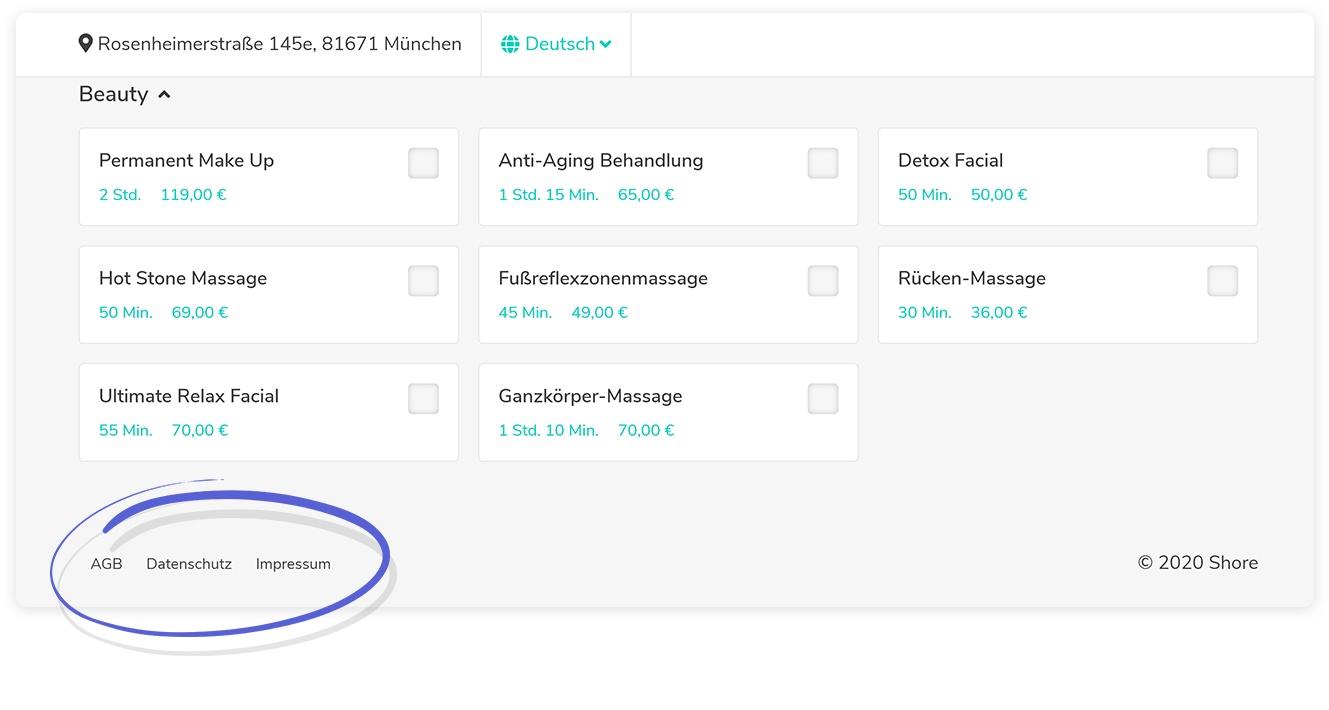Click the chevron next to Deutsch
The image size is (1329, 710).
pyautogui.click(x=605, y=44)
